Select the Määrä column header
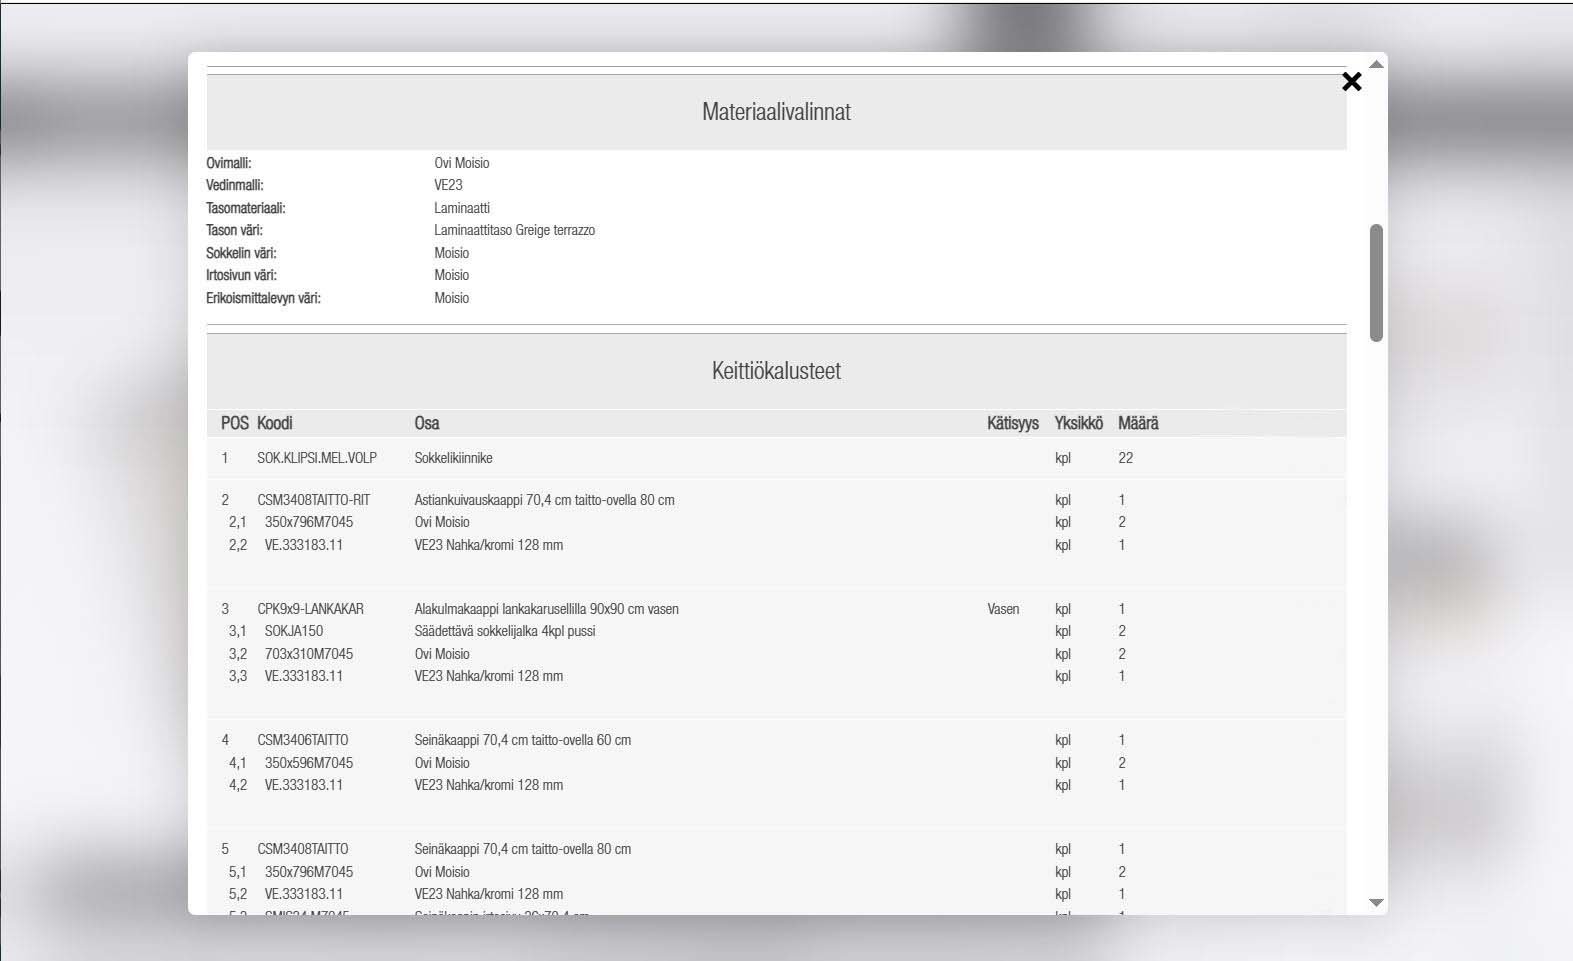 click(1138, 423)
